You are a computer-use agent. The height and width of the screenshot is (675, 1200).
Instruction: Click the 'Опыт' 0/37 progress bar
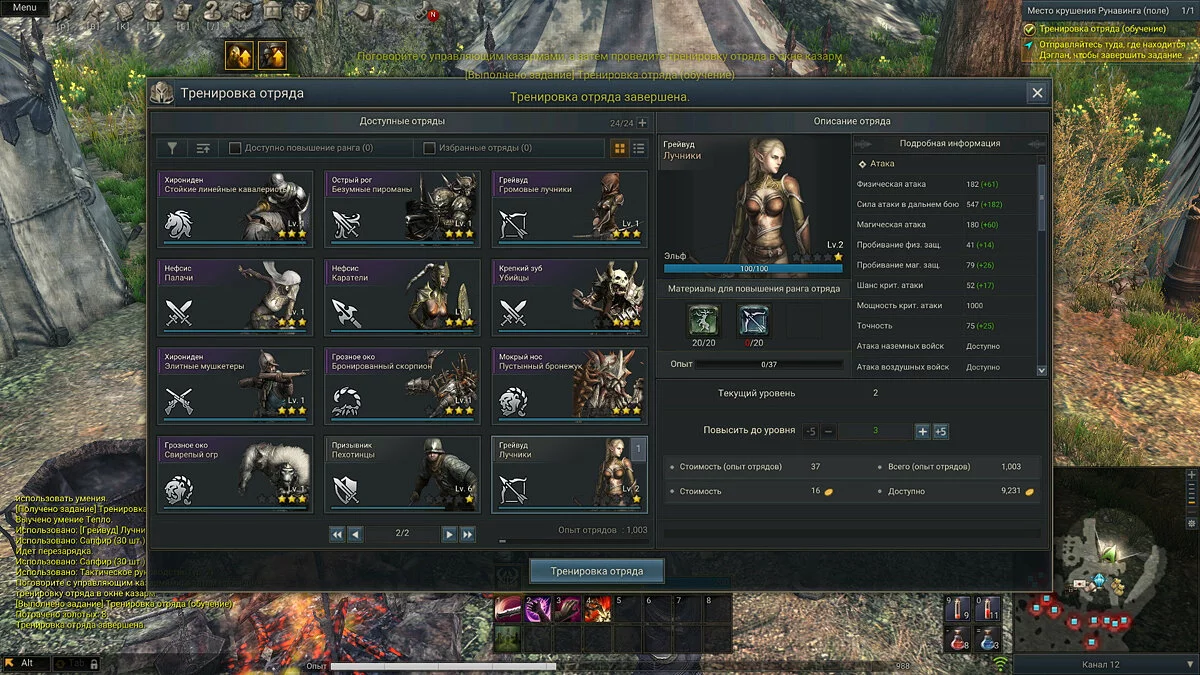pyautogui.click(x=769, y=364)
